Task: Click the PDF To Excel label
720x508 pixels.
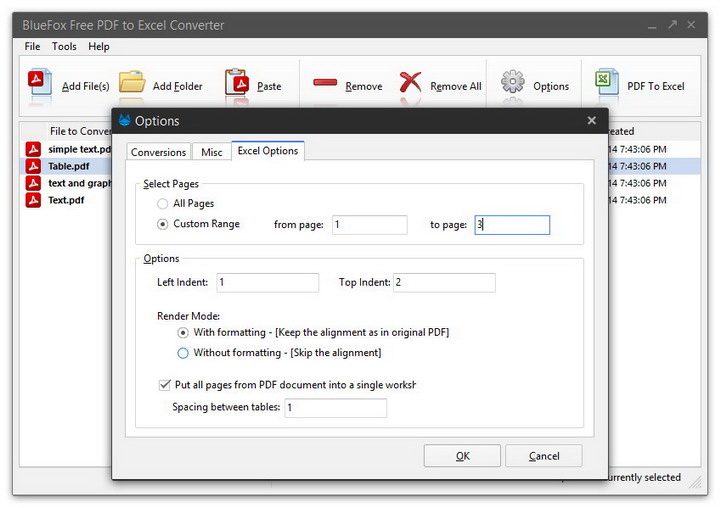Action: (x=656, y=86)
